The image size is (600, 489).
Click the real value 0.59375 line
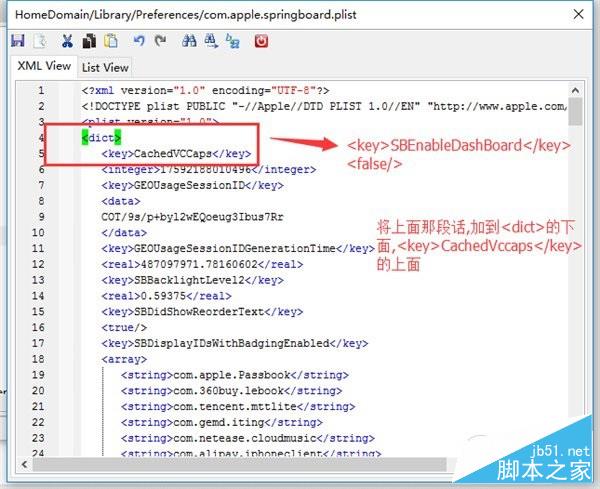[x=166, y=296]
